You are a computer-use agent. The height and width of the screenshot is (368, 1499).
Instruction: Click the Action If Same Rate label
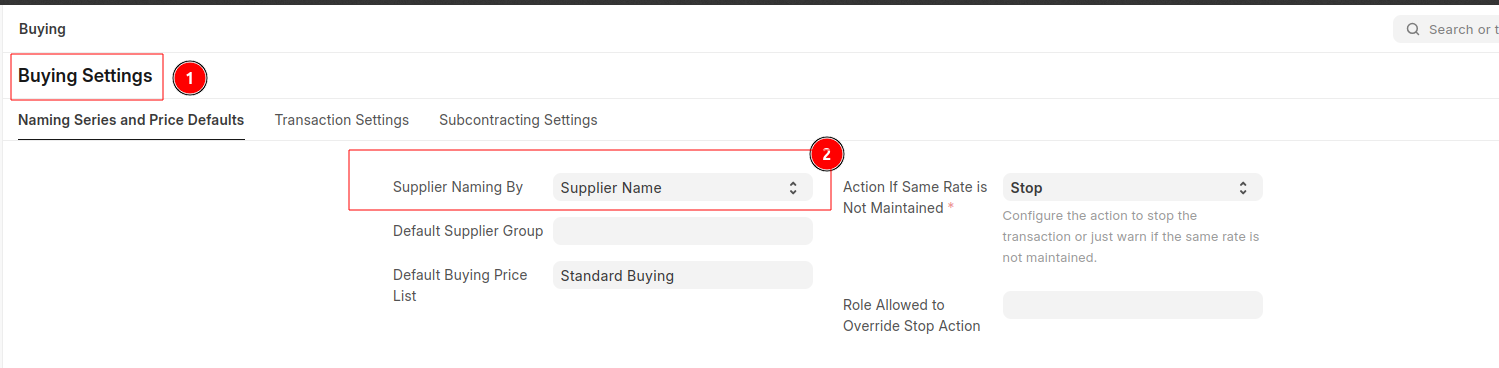click(x=915, y=197)
